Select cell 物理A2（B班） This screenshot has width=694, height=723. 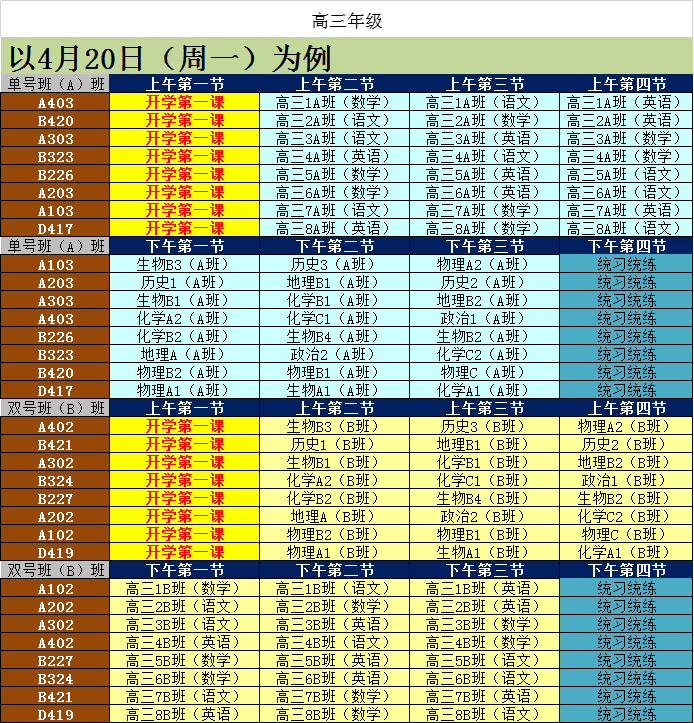626,426
